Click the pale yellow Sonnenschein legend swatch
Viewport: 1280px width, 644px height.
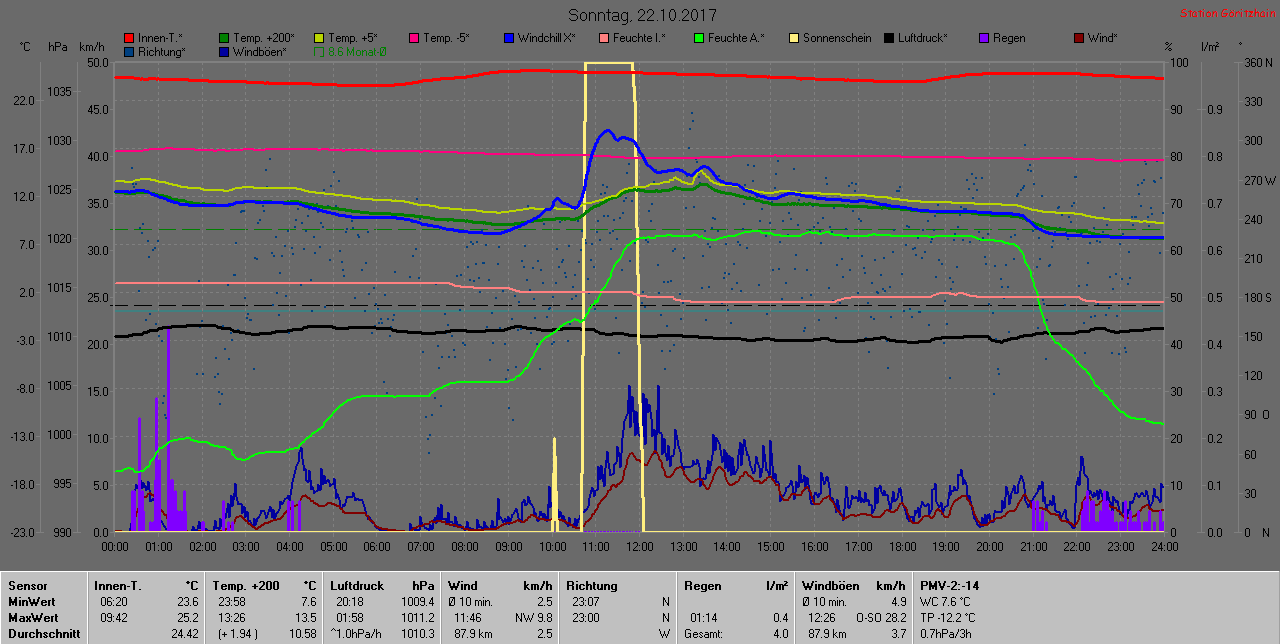[x=794, y=38]
